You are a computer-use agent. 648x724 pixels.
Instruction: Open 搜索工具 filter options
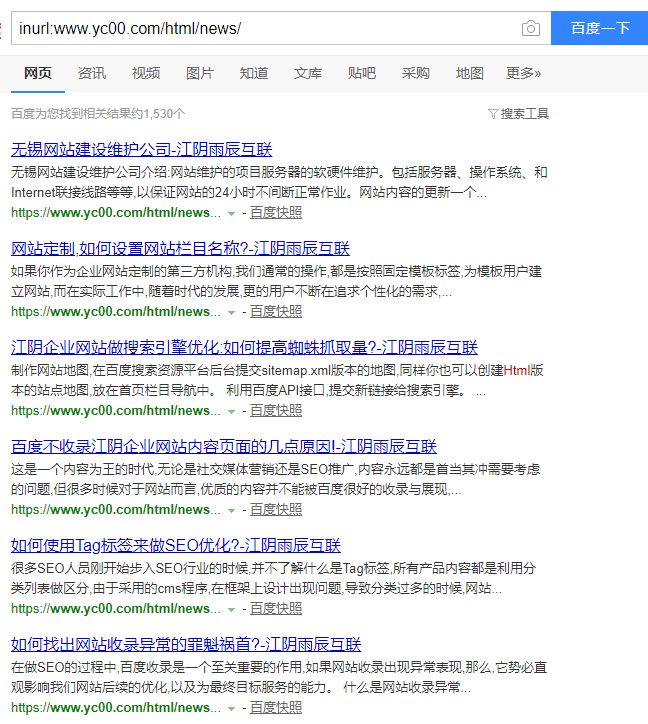pyautogui.click(x=525, y=114)
